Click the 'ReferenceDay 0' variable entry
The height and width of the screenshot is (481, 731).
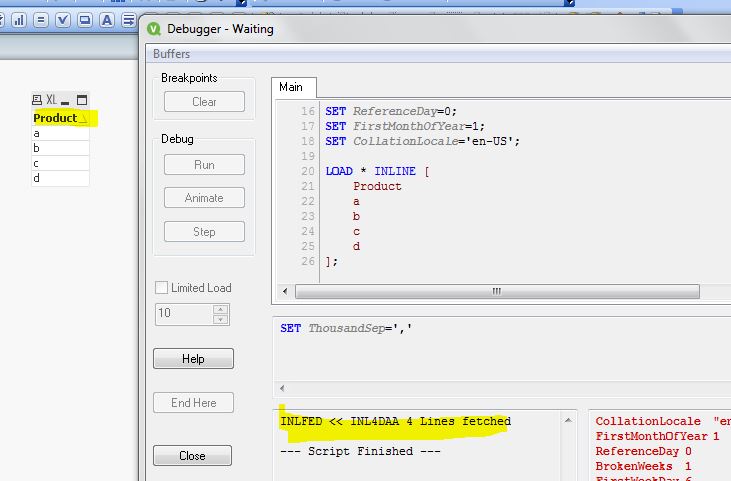(643, 451)
